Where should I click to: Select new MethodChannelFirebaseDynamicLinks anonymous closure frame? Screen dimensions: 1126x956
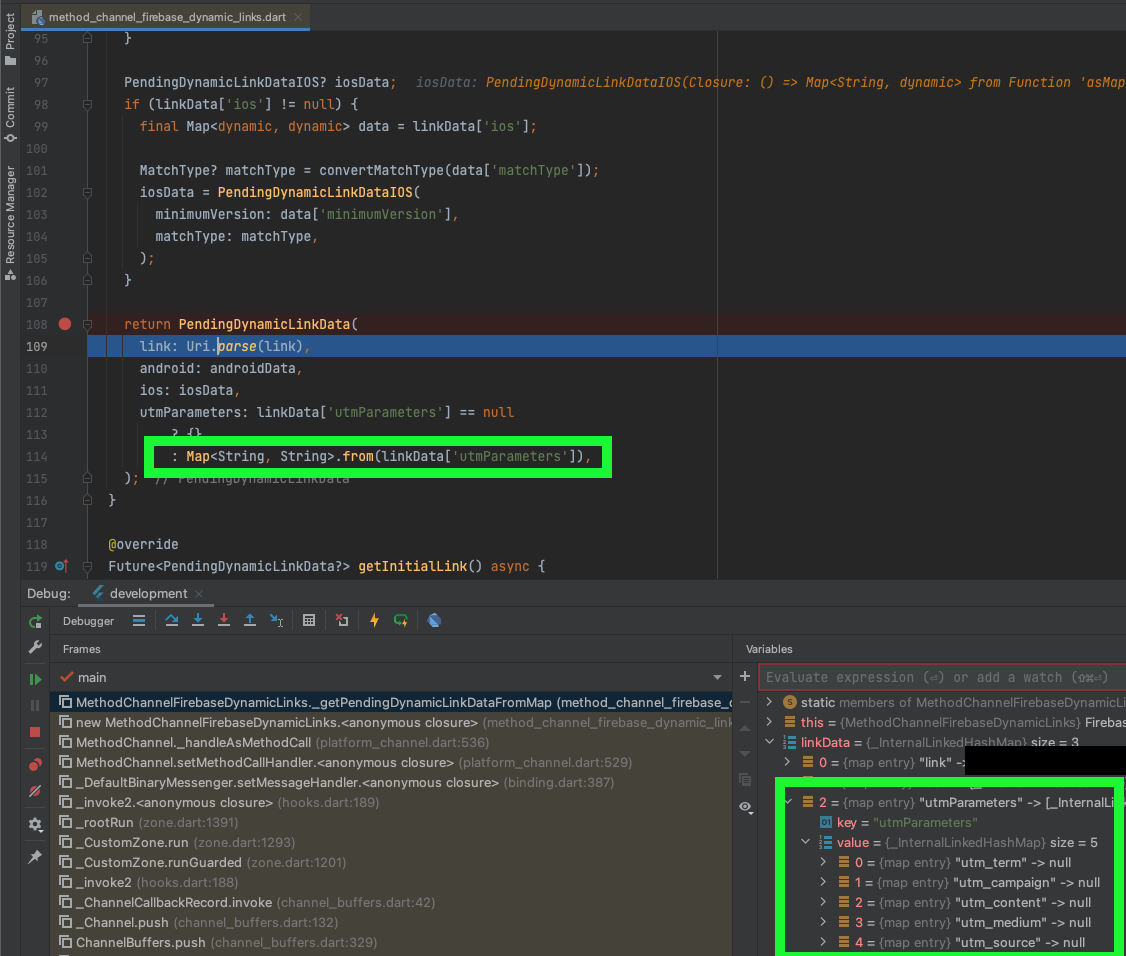[x=392, y=723]
